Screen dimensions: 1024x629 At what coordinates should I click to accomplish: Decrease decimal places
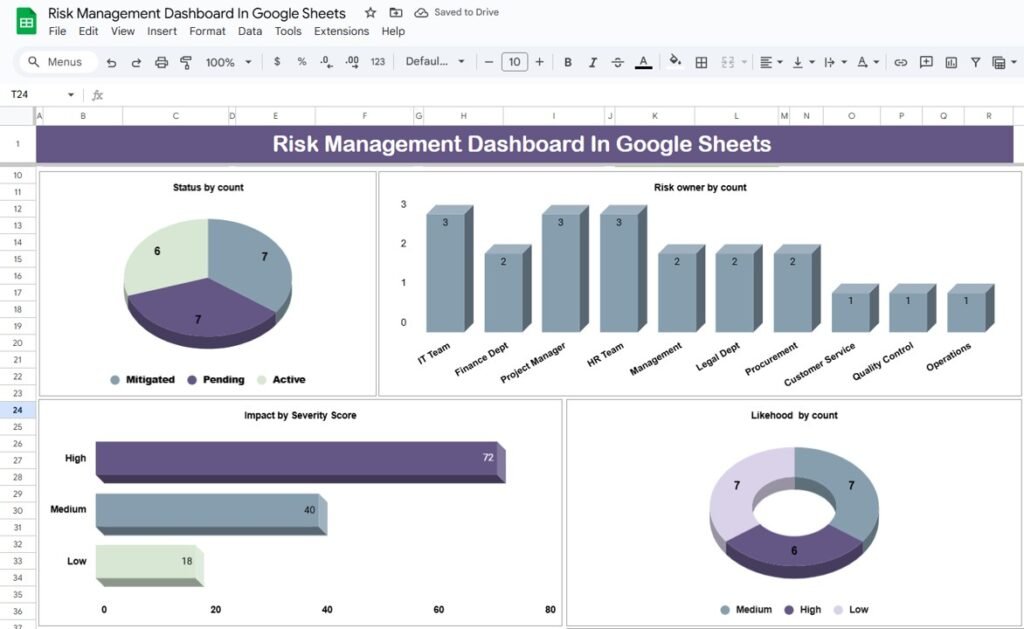click(326, 61)
